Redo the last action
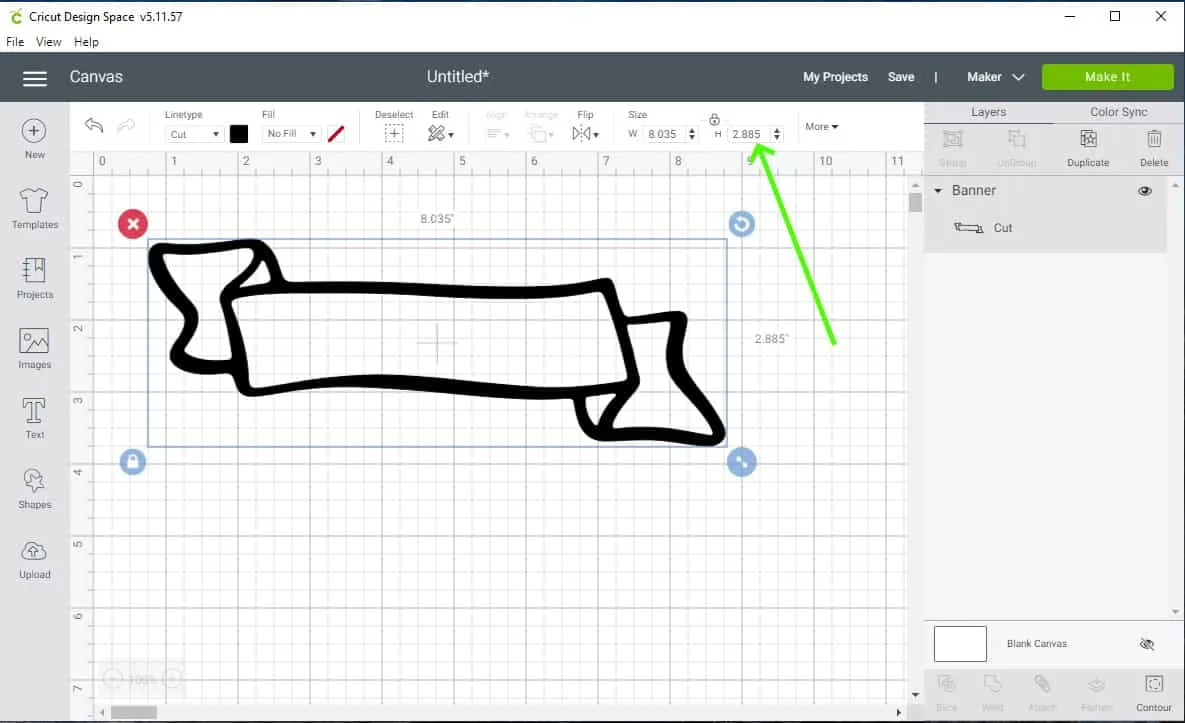 125,125
